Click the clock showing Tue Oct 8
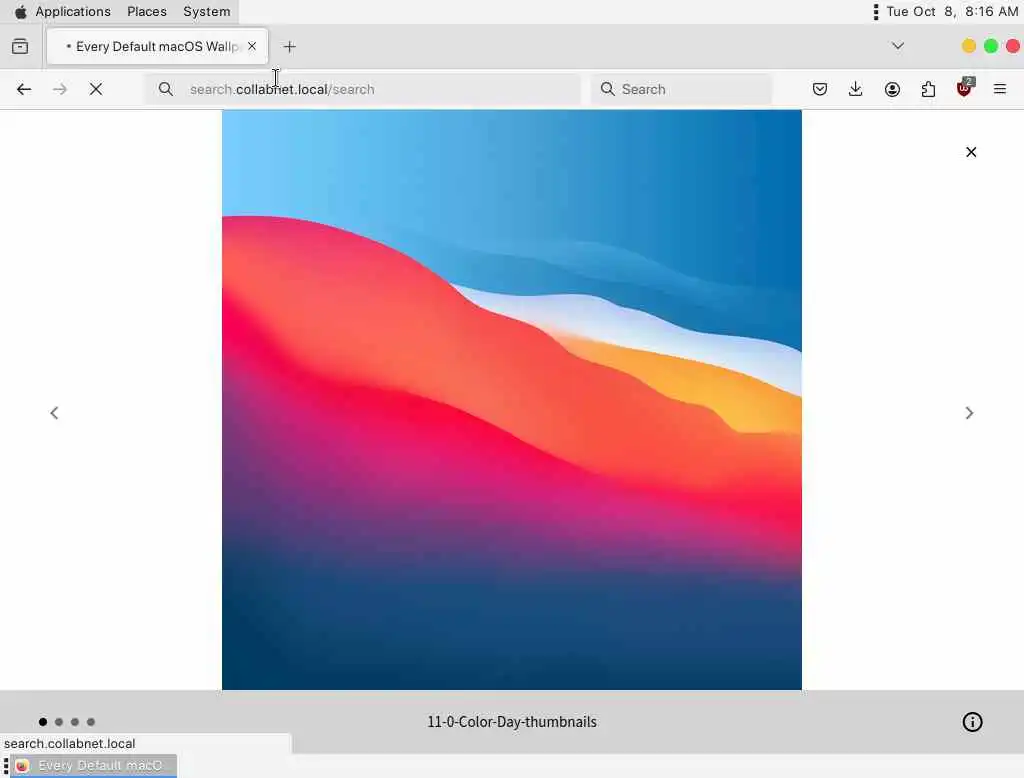 point(952,12)
